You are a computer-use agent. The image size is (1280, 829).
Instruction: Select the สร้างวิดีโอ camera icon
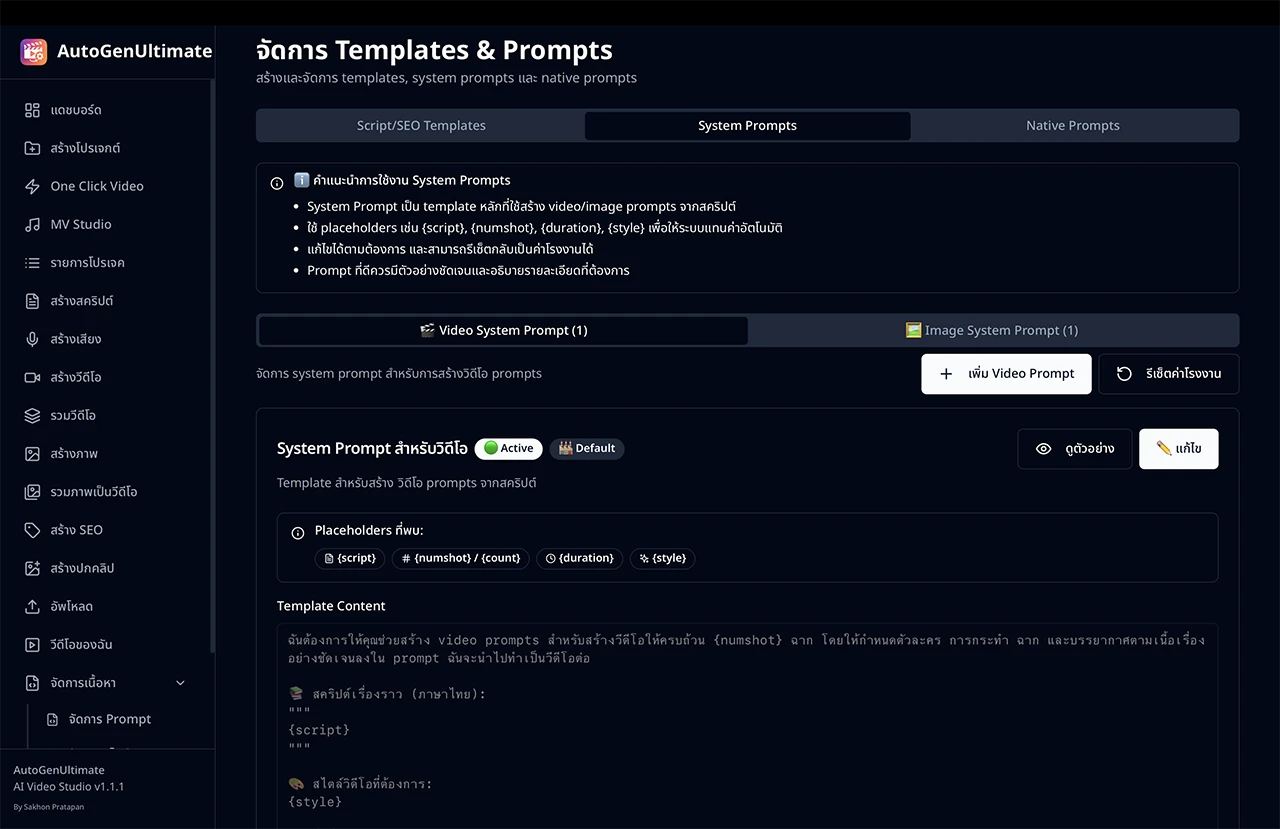coord(32,377)
